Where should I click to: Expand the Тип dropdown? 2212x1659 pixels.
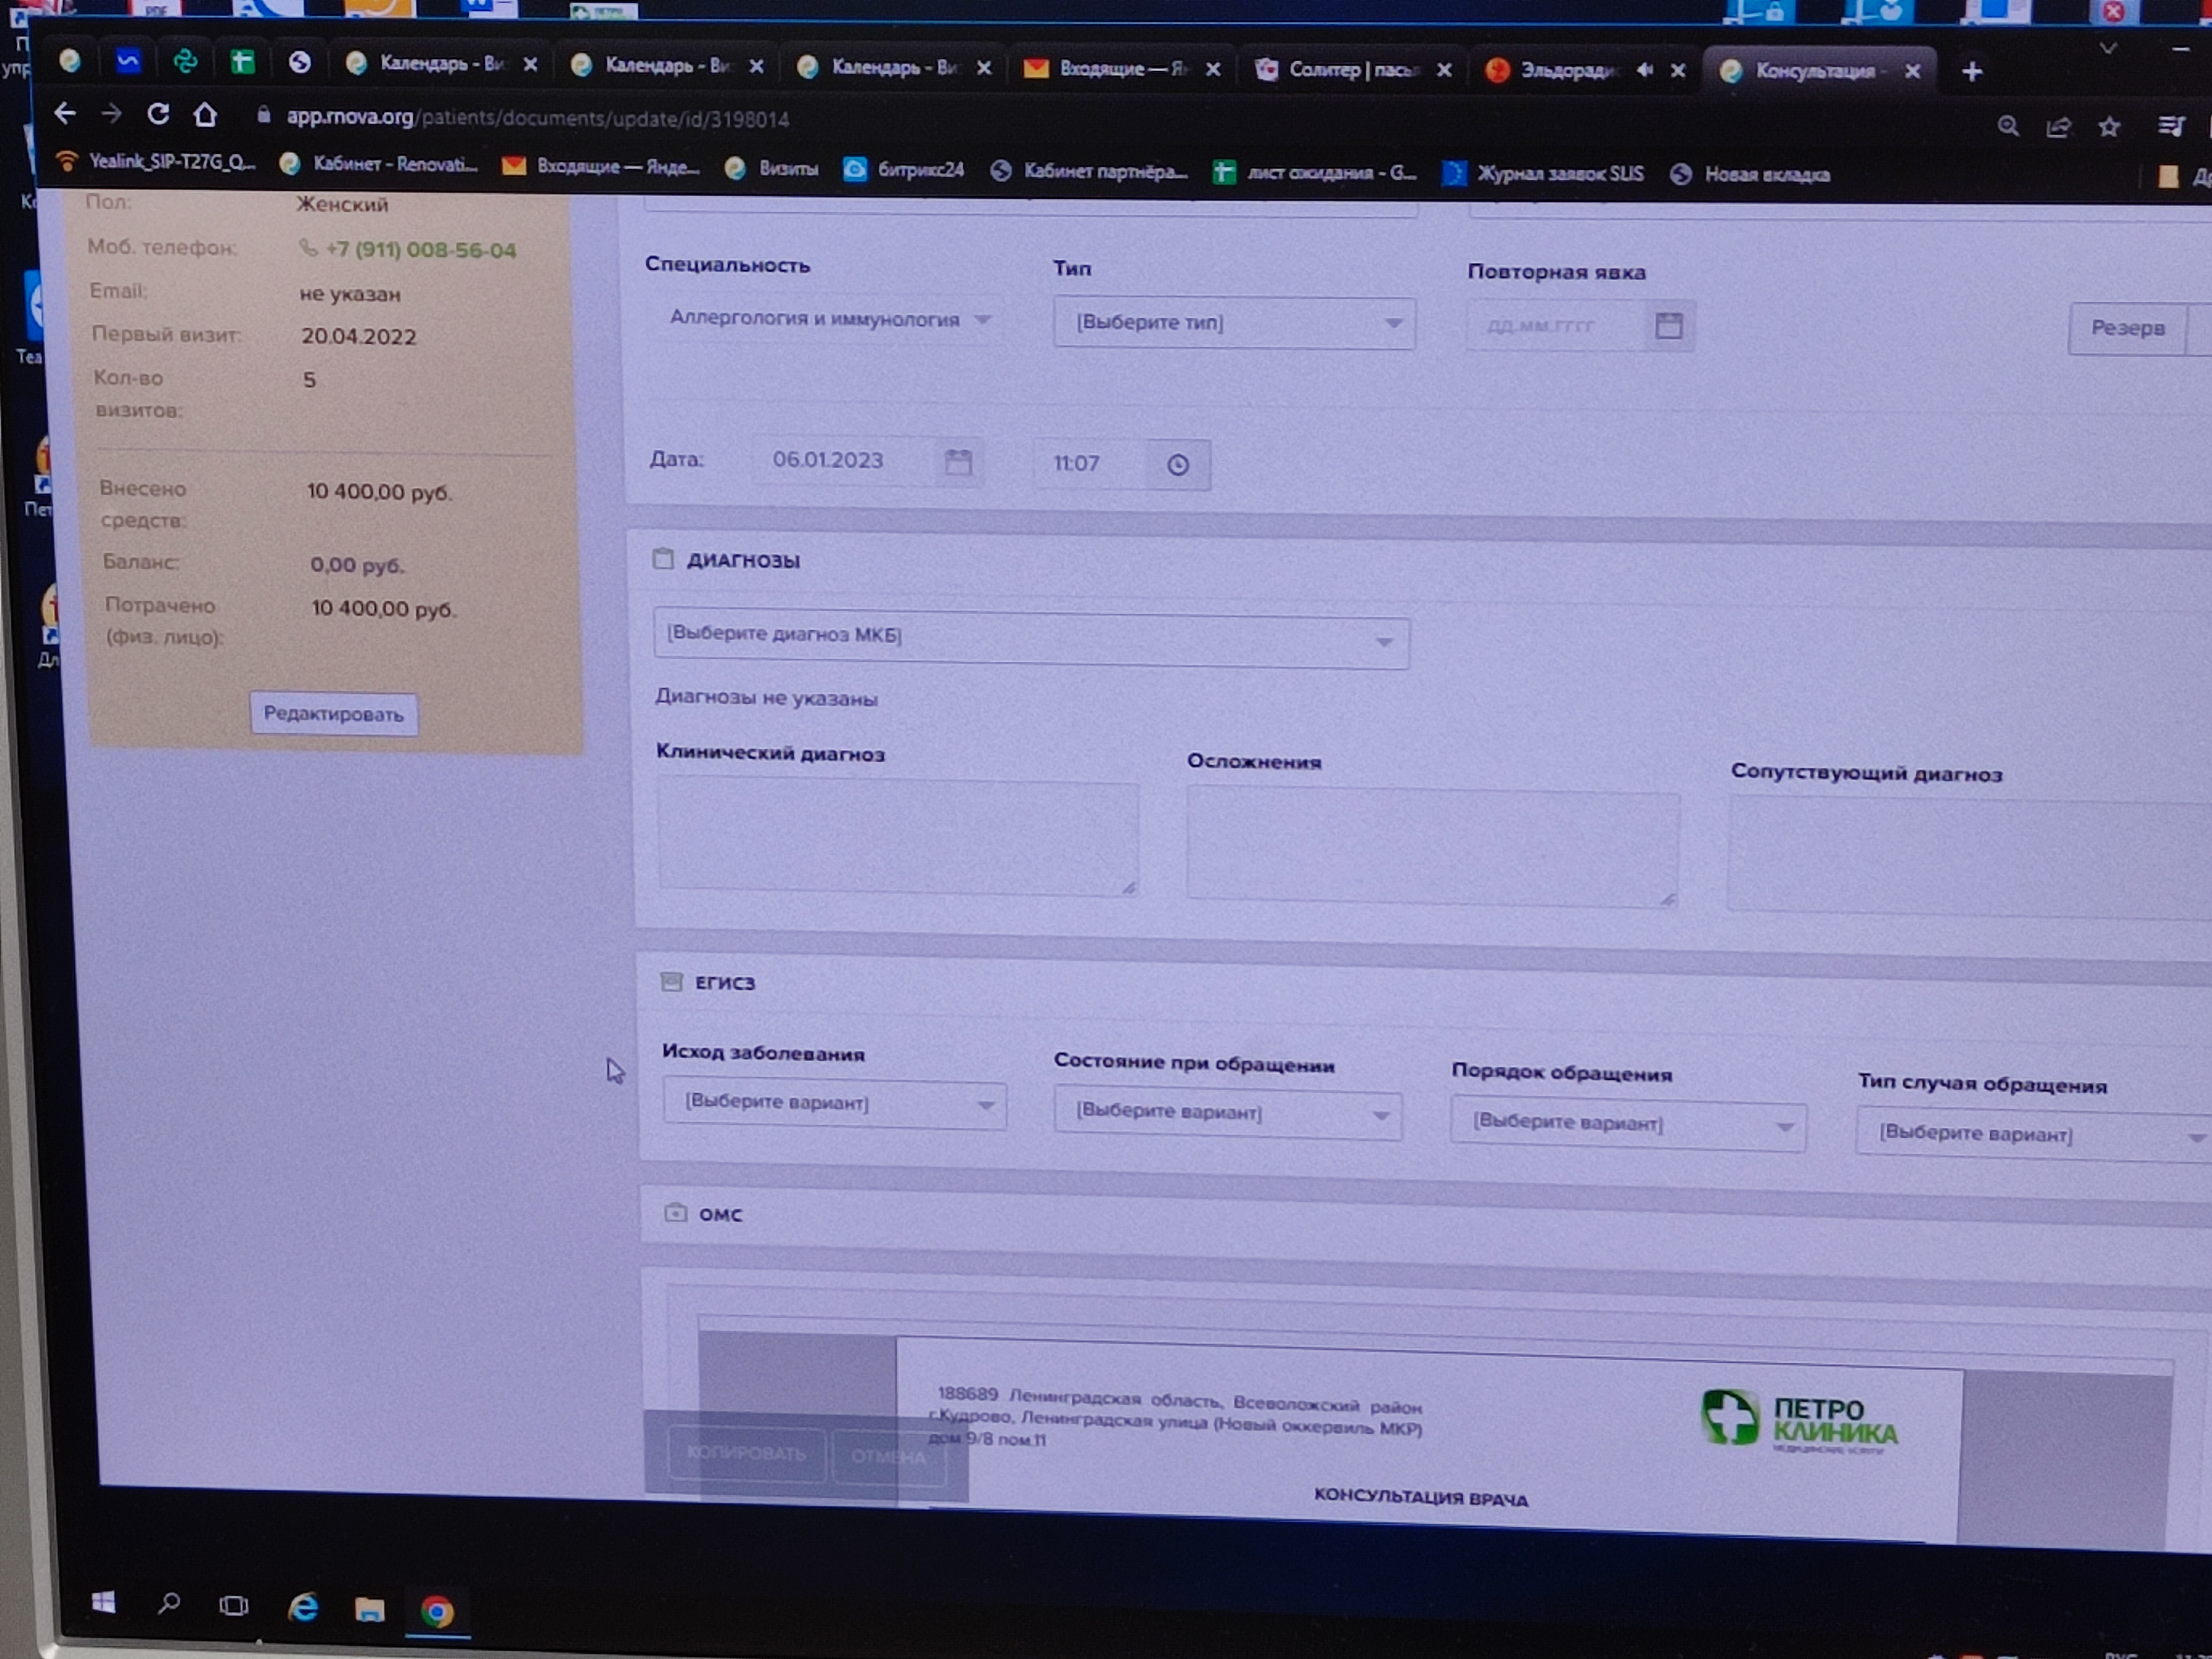[x=1233, y=323]
